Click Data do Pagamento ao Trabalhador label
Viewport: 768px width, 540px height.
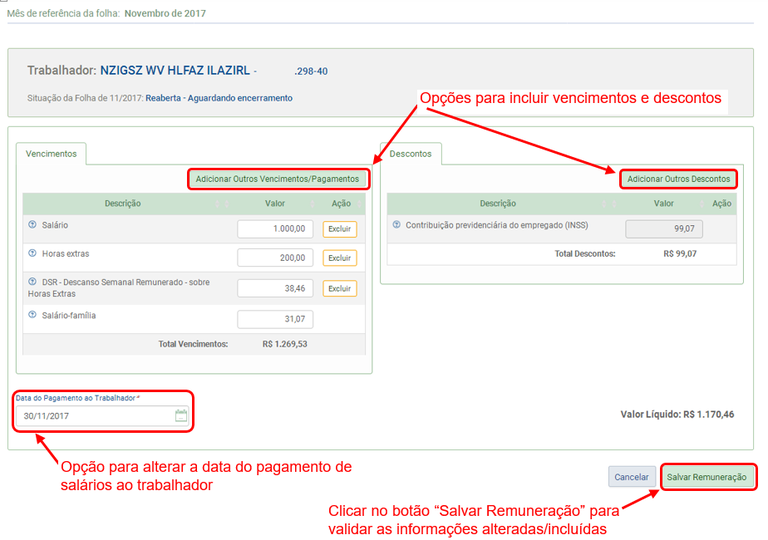point(77,398)
